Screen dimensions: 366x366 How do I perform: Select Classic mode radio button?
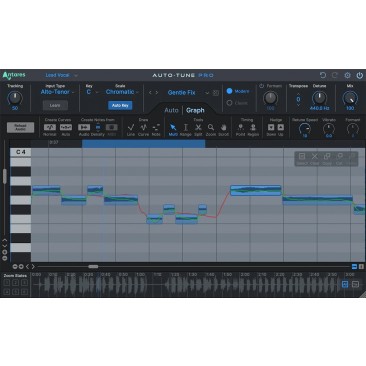pos(229,103)
